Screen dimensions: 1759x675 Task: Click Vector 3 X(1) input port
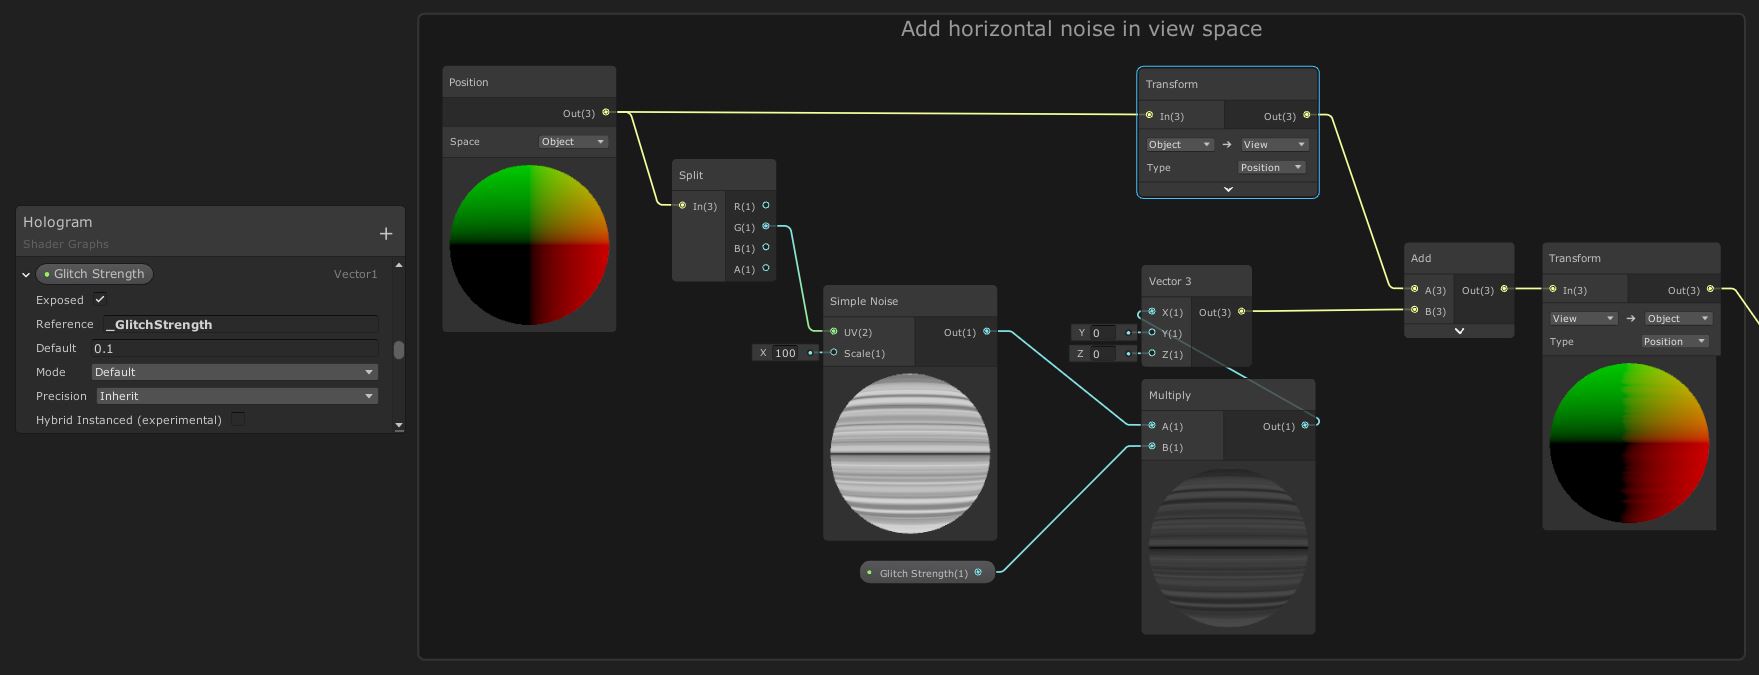[x=1152, y=312]
